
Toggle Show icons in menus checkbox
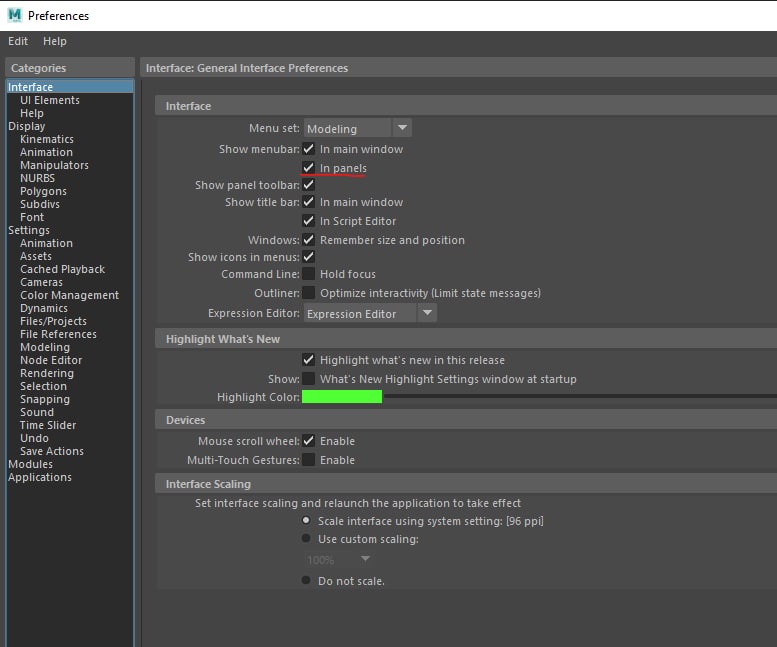(308, 257)
